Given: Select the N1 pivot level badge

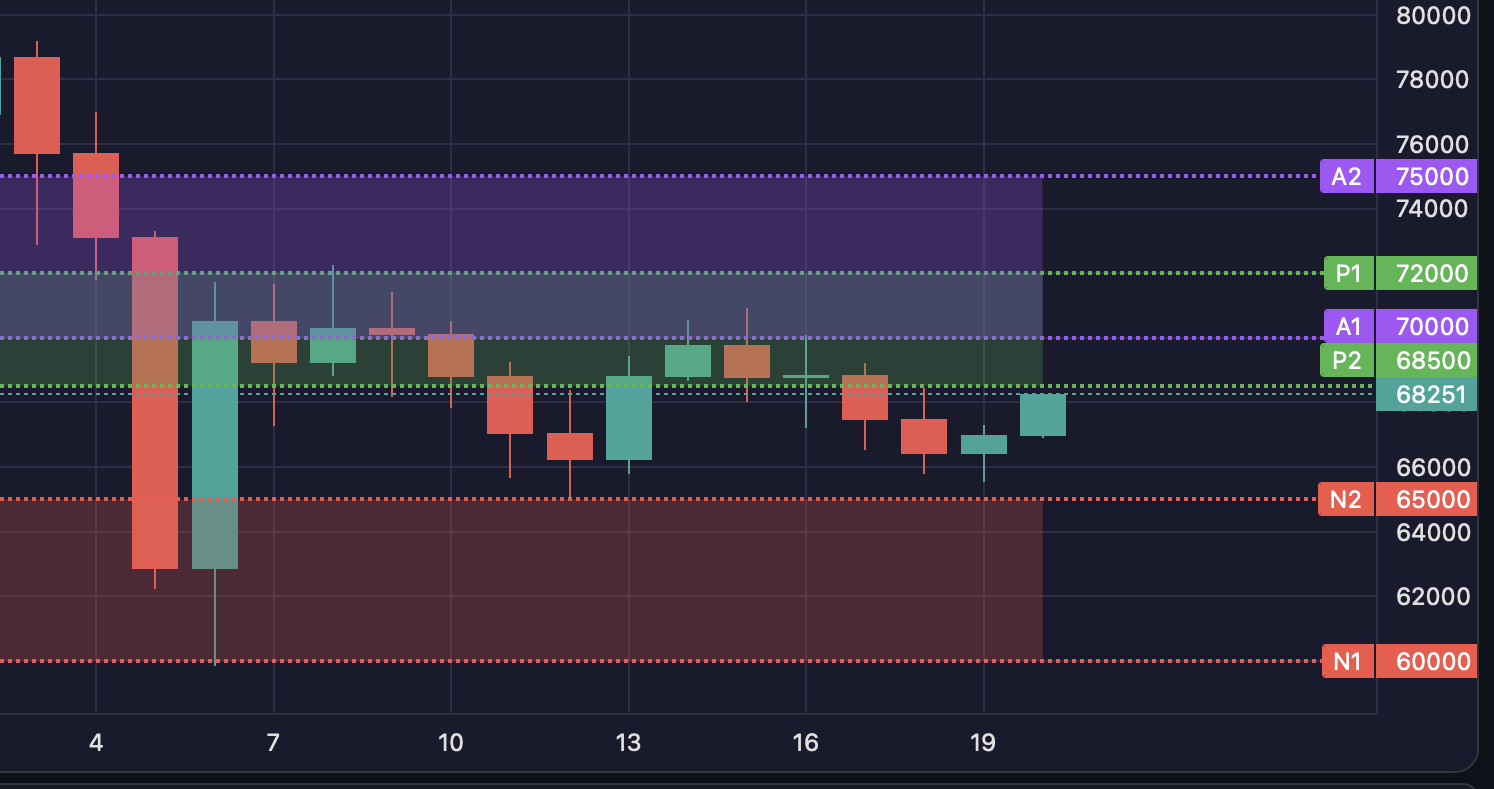Looking at the screenshot, I should click(1346, 660).
